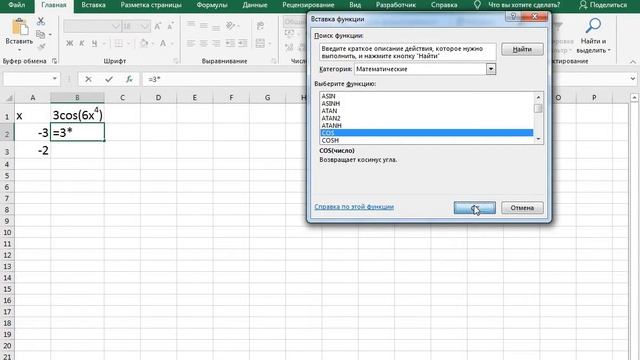The height and width of the screenshot is (360, 640).
Task: Switch to the Разработчик tab
Action: point(396,5)
